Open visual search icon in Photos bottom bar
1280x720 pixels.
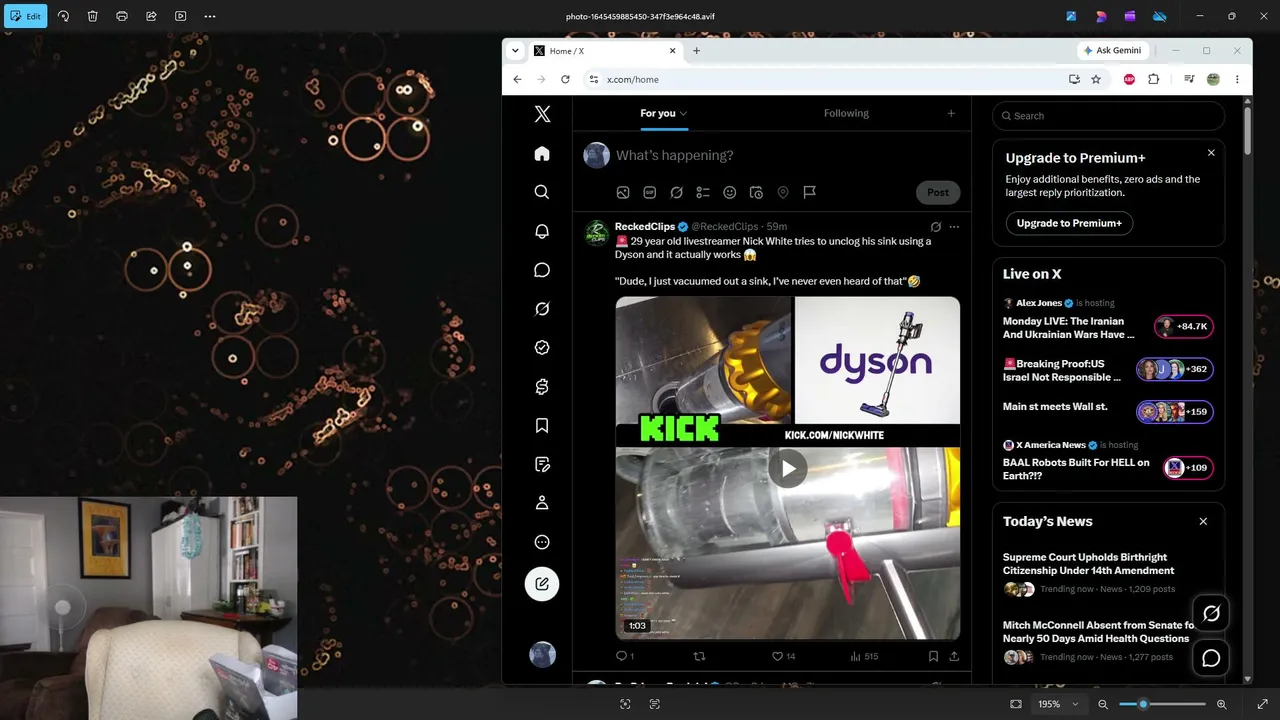(x=625, y=704)
